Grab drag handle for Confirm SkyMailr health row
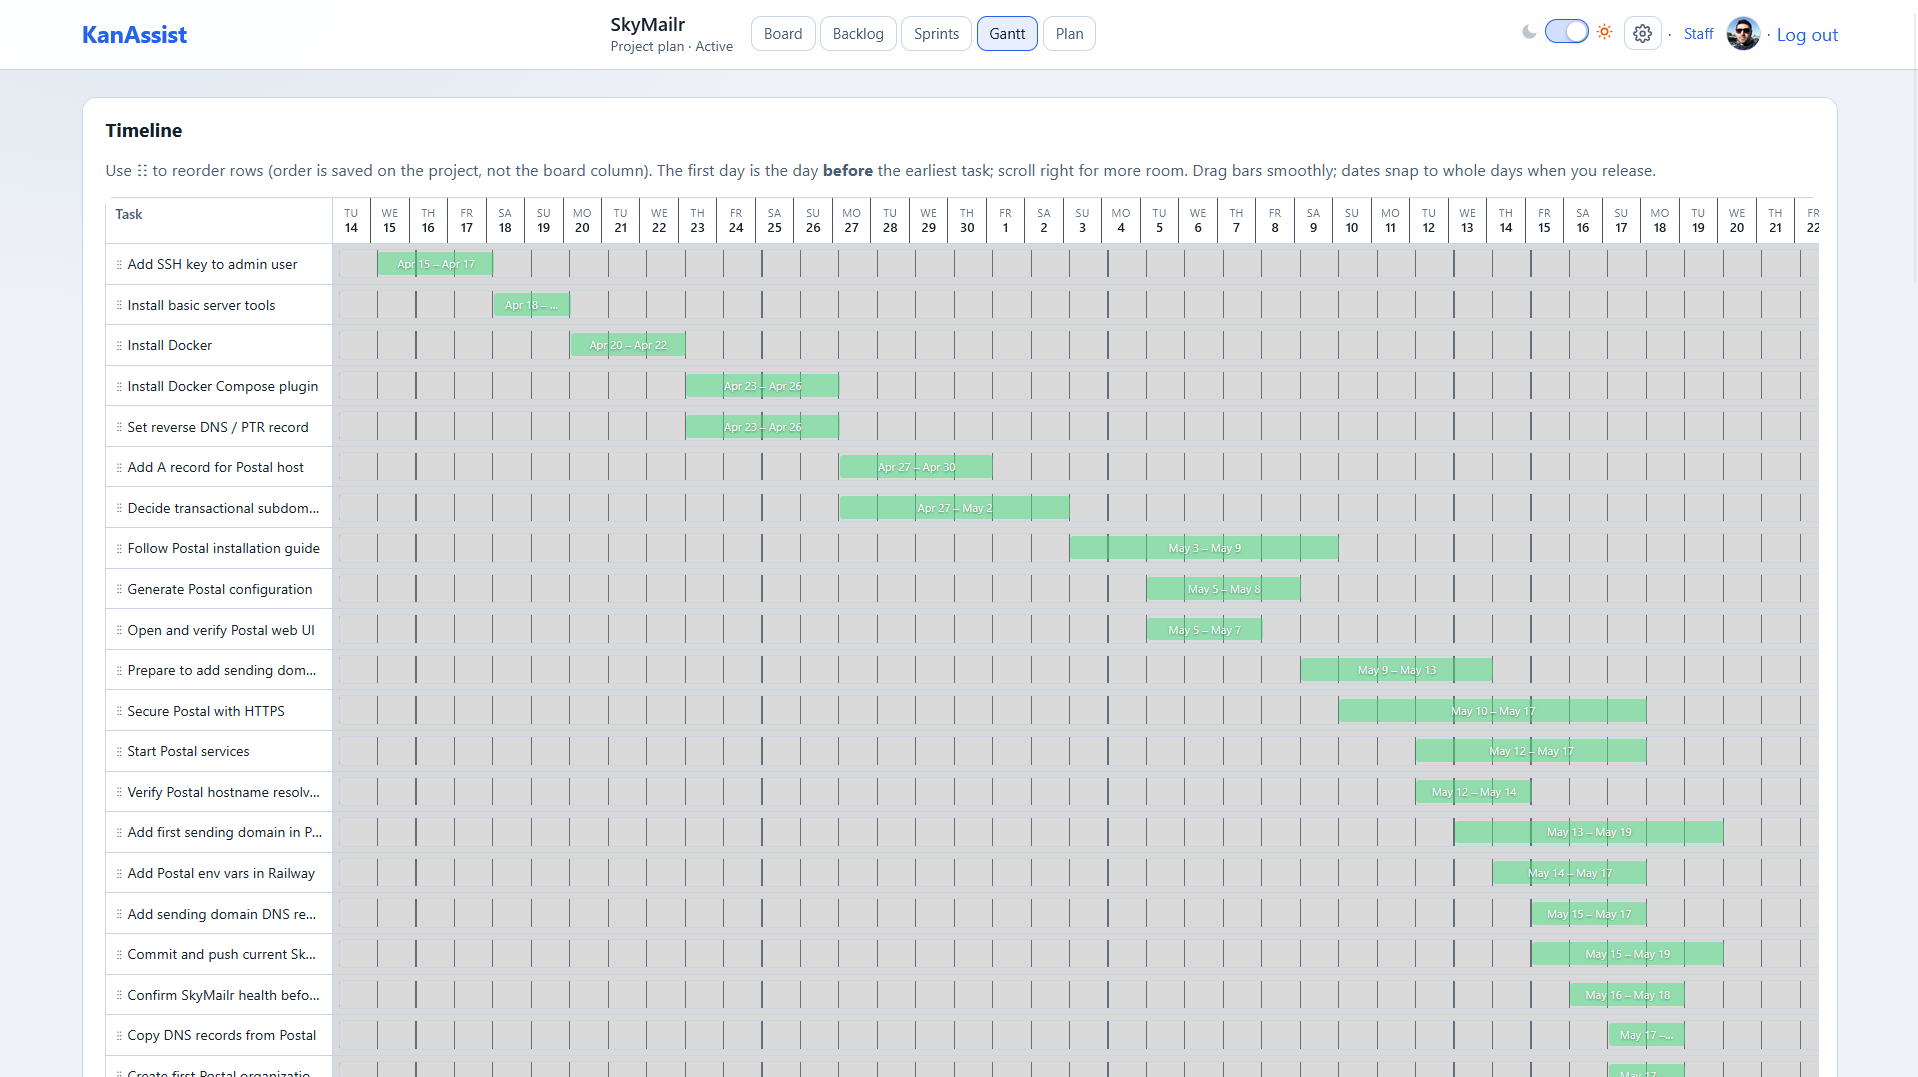This screenshot has height=1077, width=1918. [x=119, y=996]
